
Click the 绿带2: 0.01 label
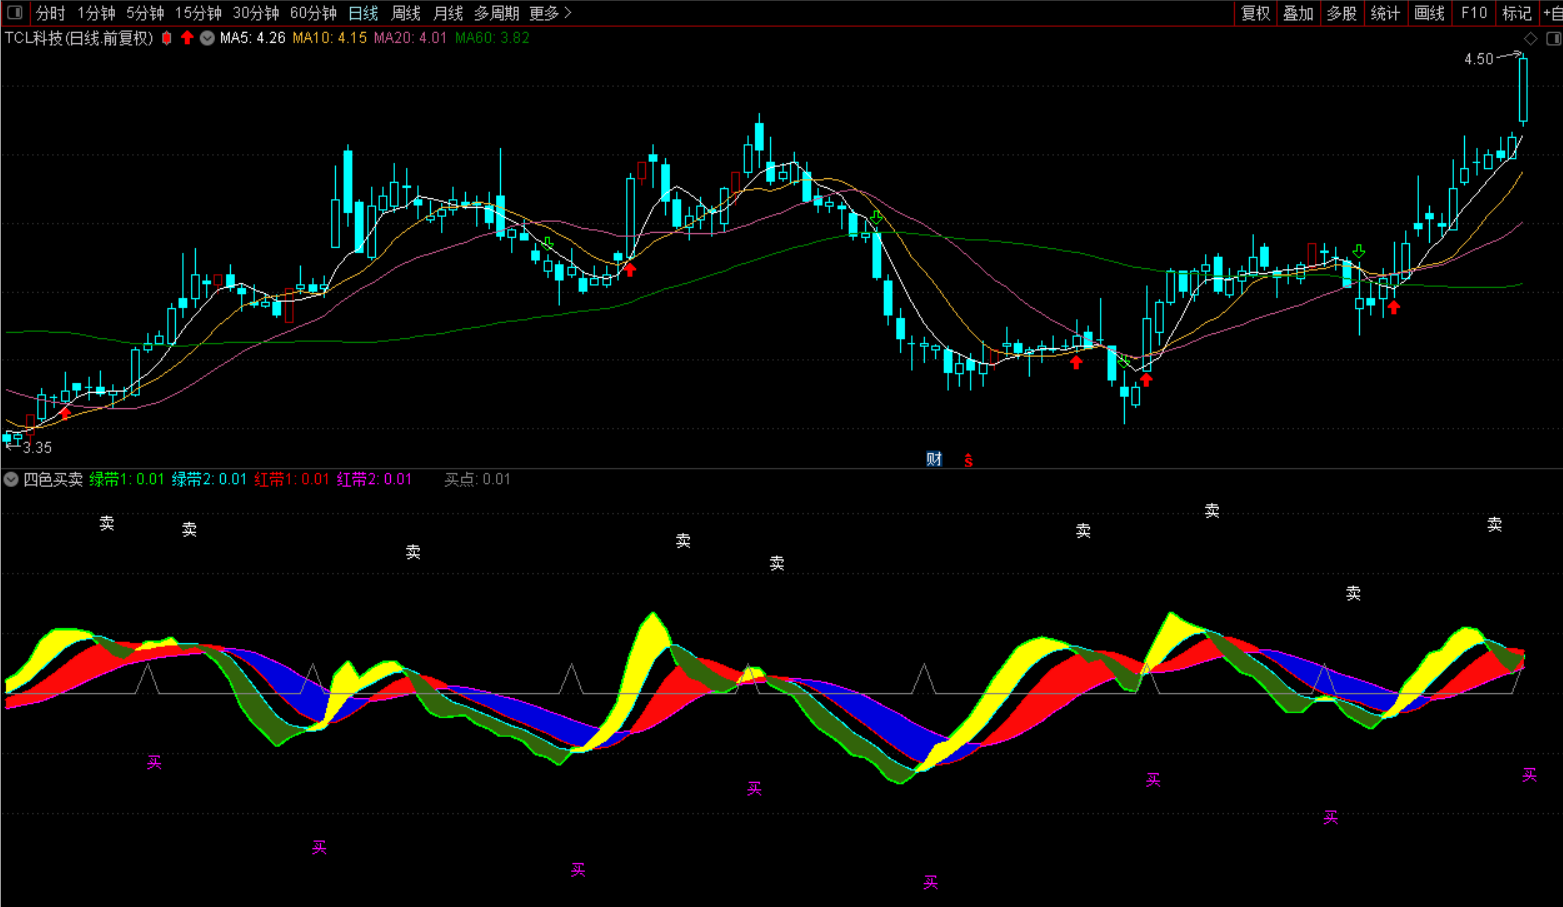209,479
